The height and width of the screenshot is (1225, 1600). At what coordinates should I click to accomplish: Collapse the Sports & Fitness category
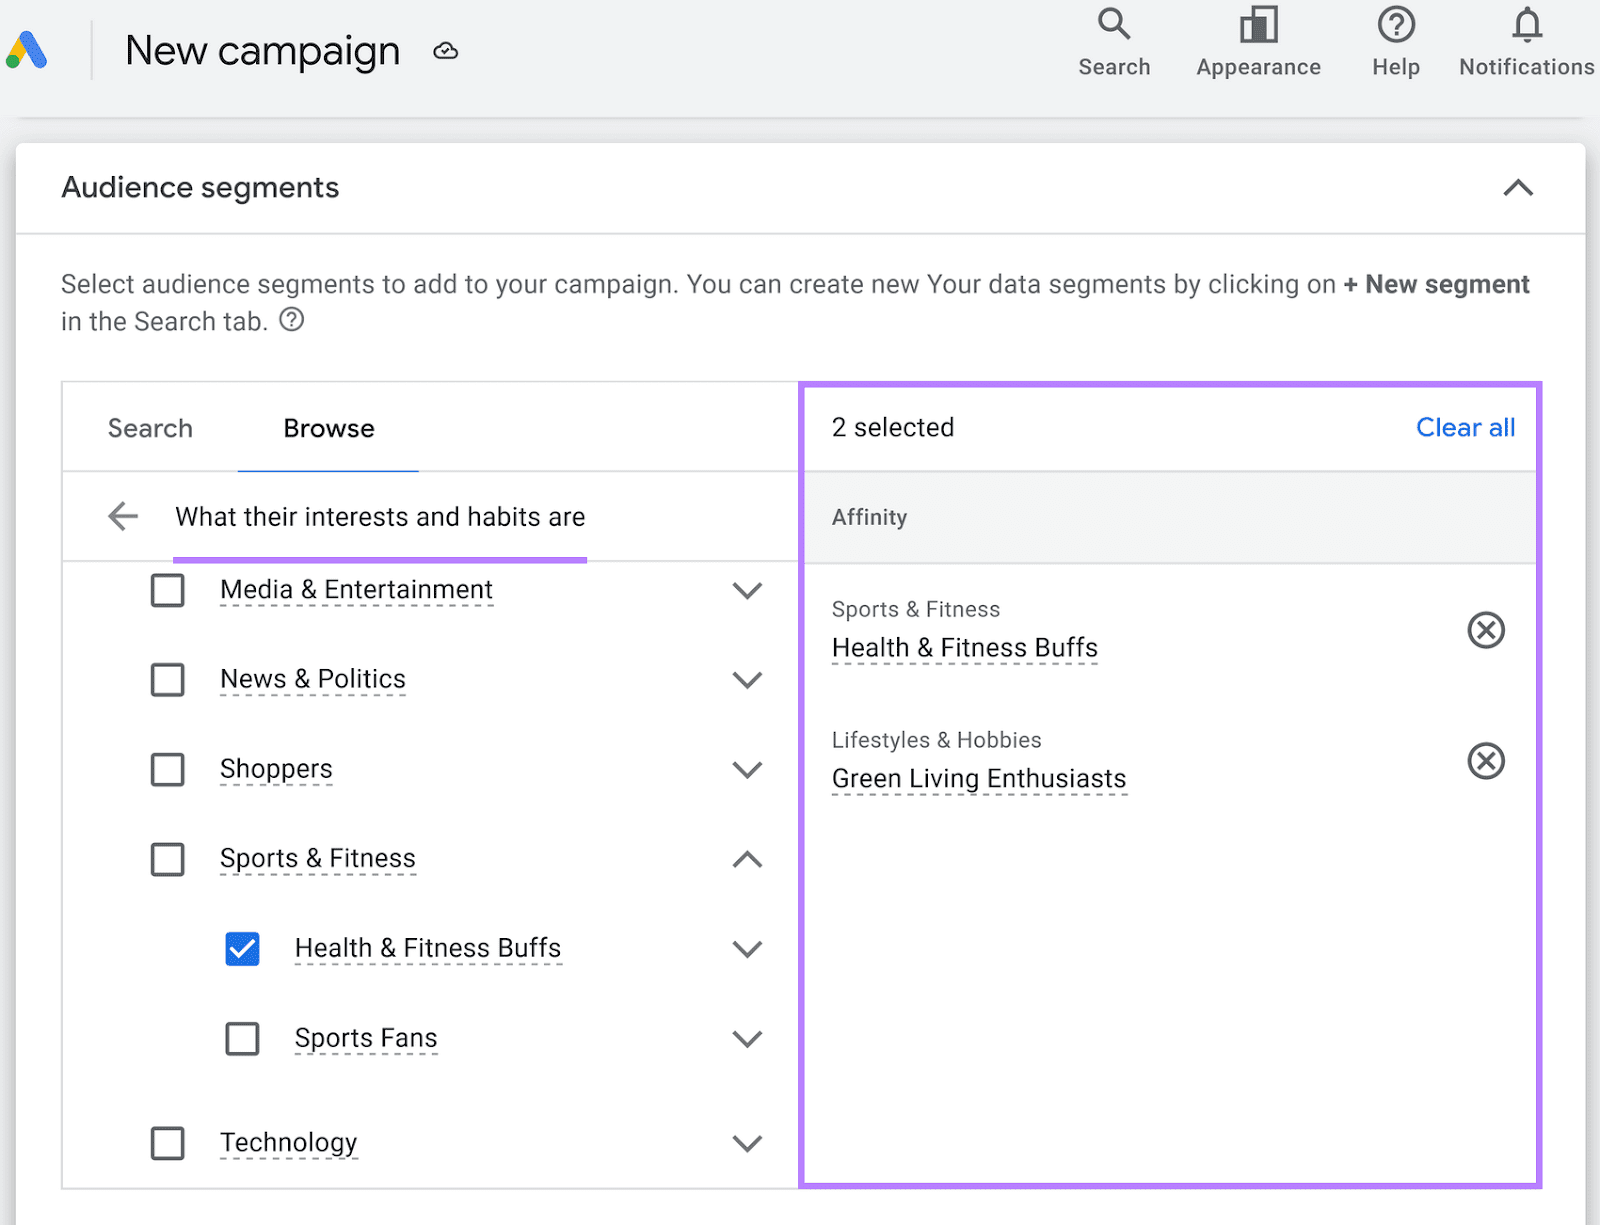click(x=747, y=858)
